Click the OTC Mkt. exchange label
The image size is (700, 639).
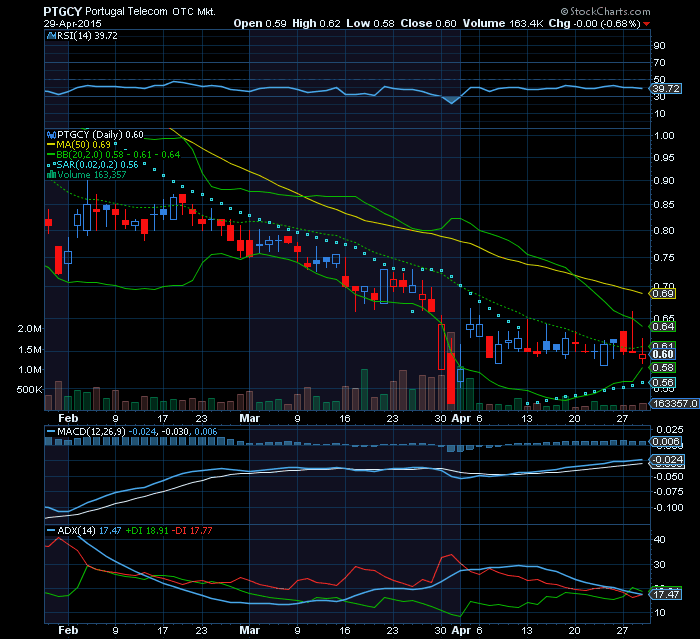[x=194, y=12]
